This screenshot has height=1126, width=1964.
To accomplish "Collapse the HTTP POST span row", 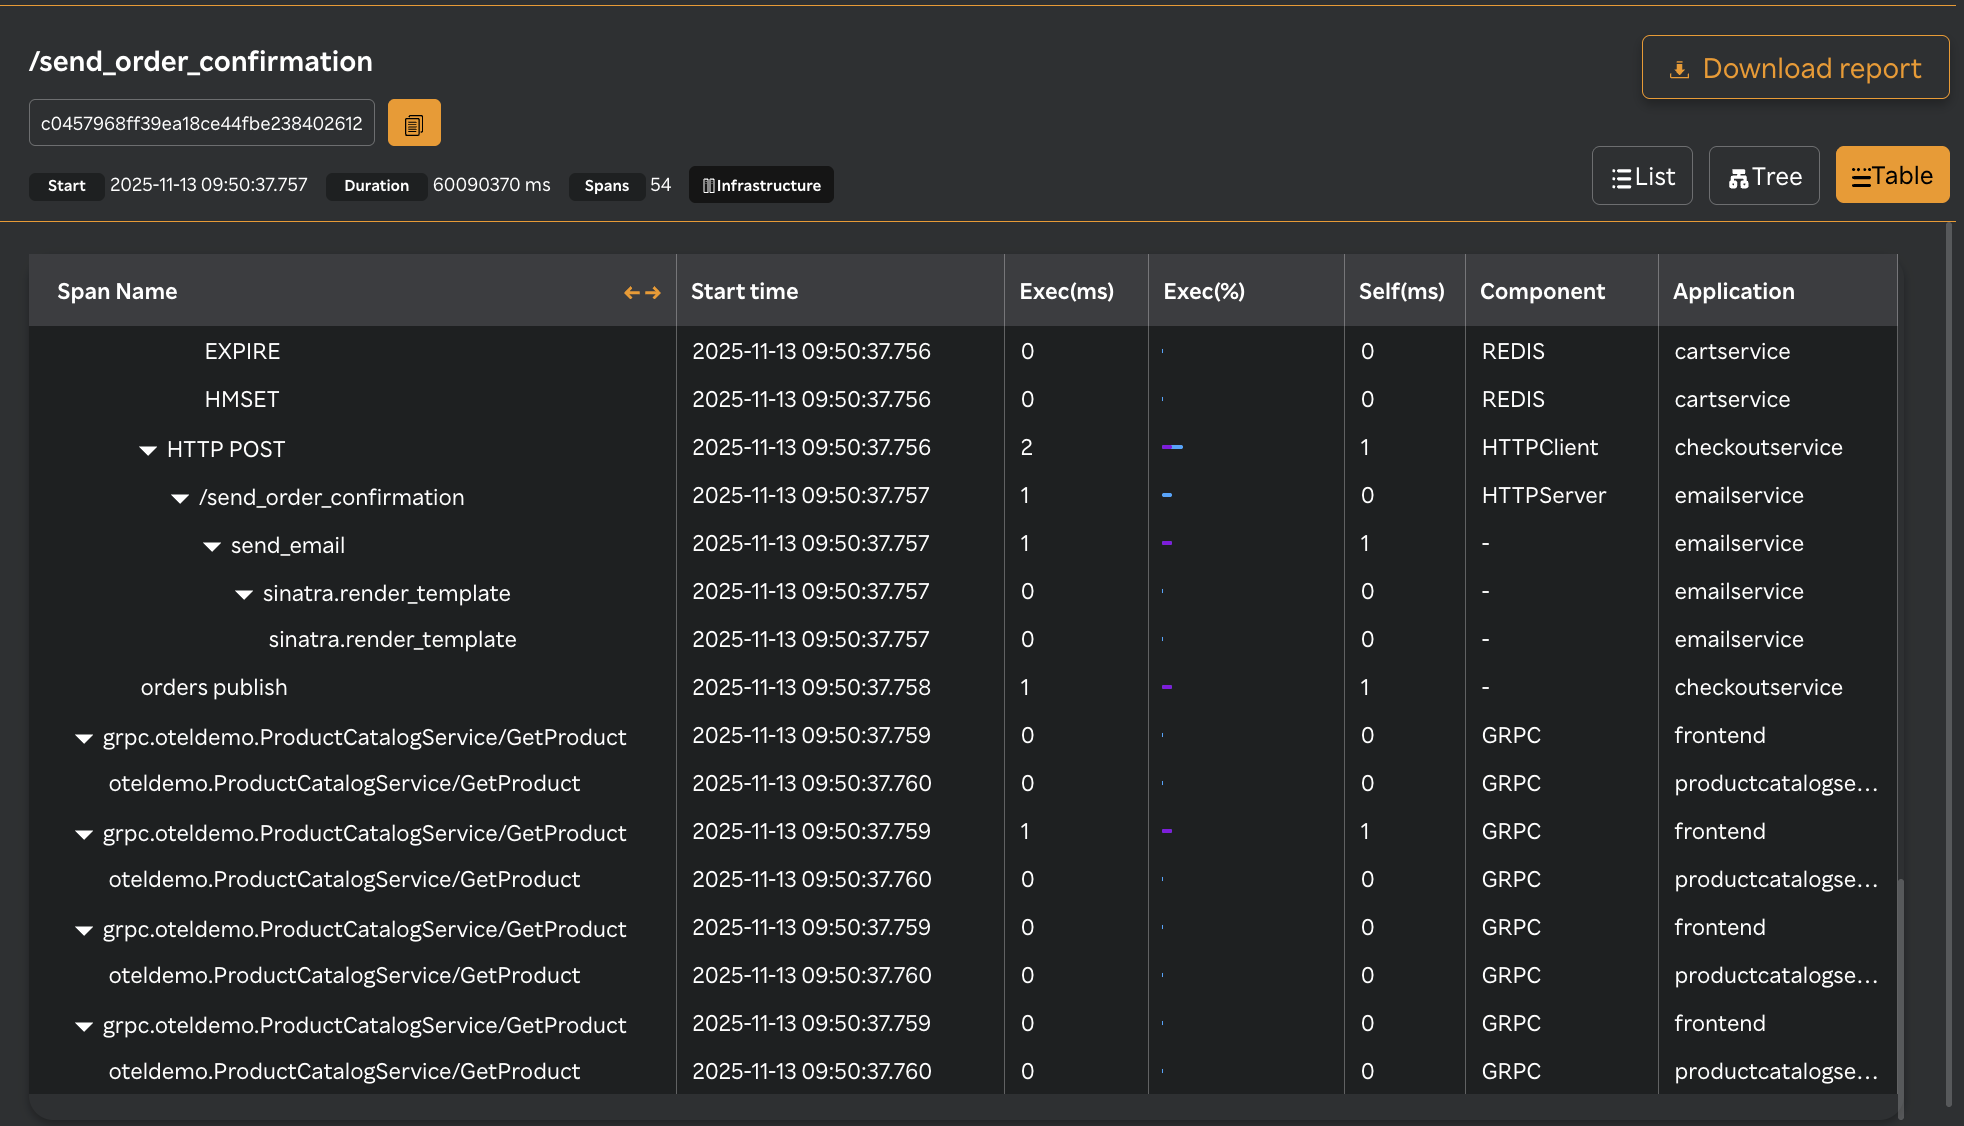I will tap(148, 450).
